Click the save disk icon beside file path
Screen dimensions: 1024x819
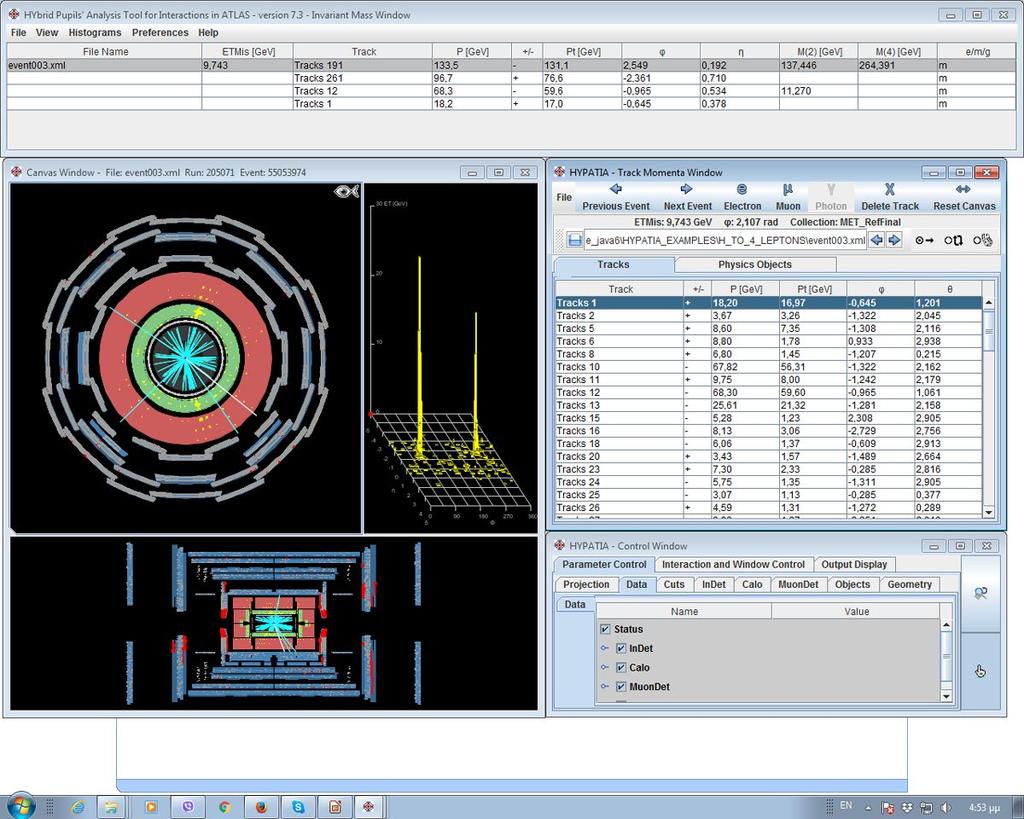point(575,240)
